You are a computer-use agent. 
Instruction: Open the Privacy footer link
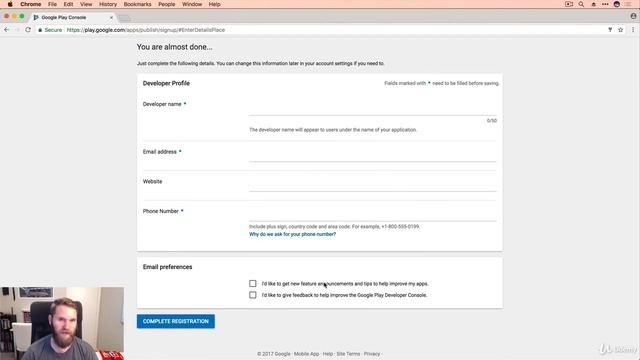pyautogui.click(x=371, y=354)
